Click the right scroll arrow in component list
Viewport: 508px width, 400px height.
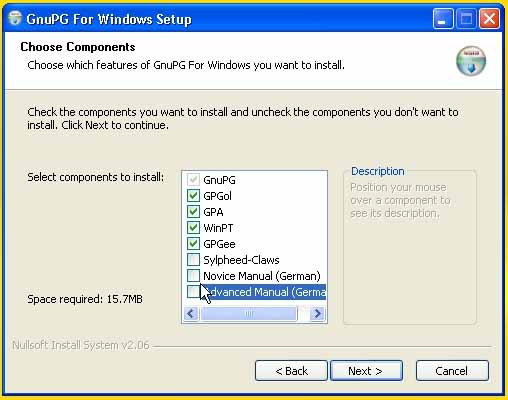317,313
